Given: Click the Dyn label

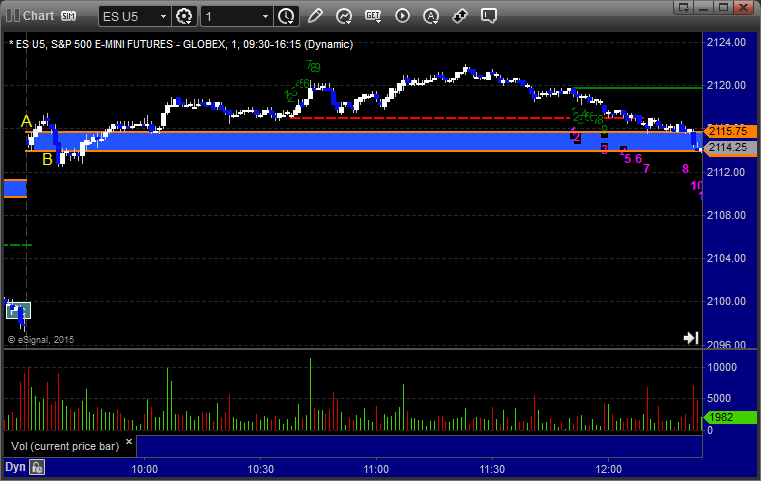Looking at the screenshot, I should [x=15, y=467].
